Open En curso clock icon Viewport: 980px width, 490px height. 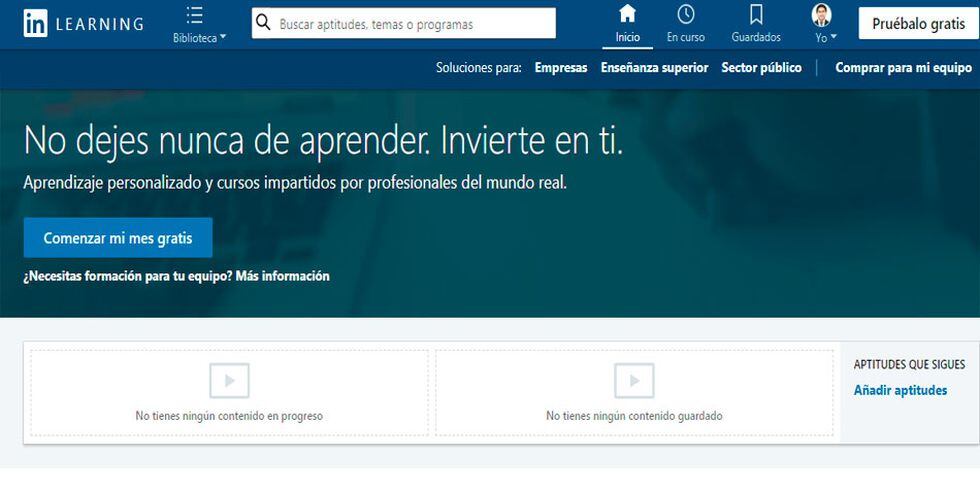686,15
